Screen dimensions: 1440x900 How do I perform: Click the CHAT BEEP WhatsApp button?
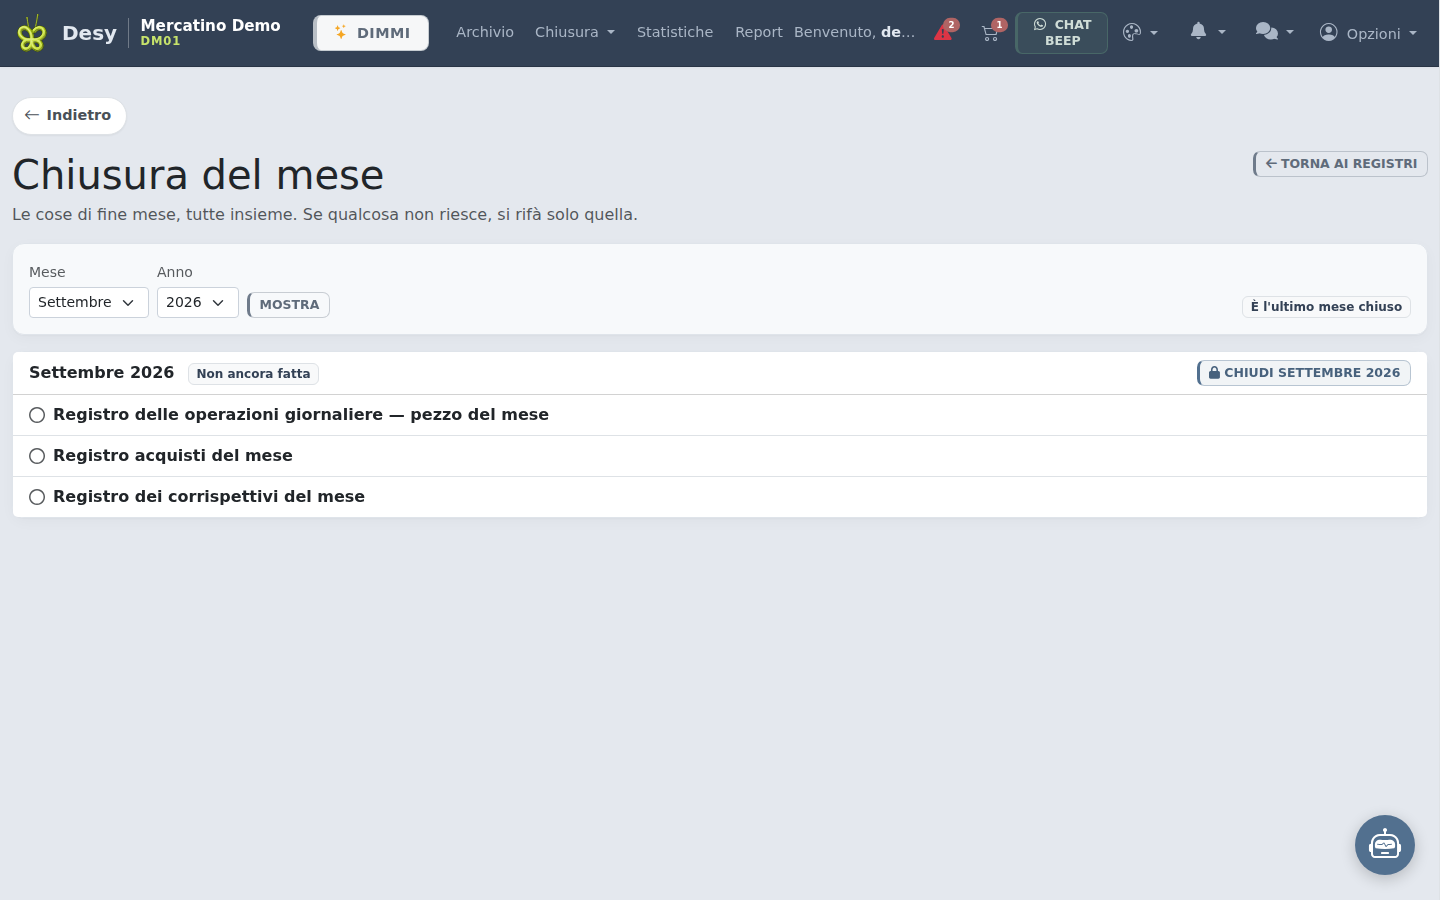coord(1062,33)
